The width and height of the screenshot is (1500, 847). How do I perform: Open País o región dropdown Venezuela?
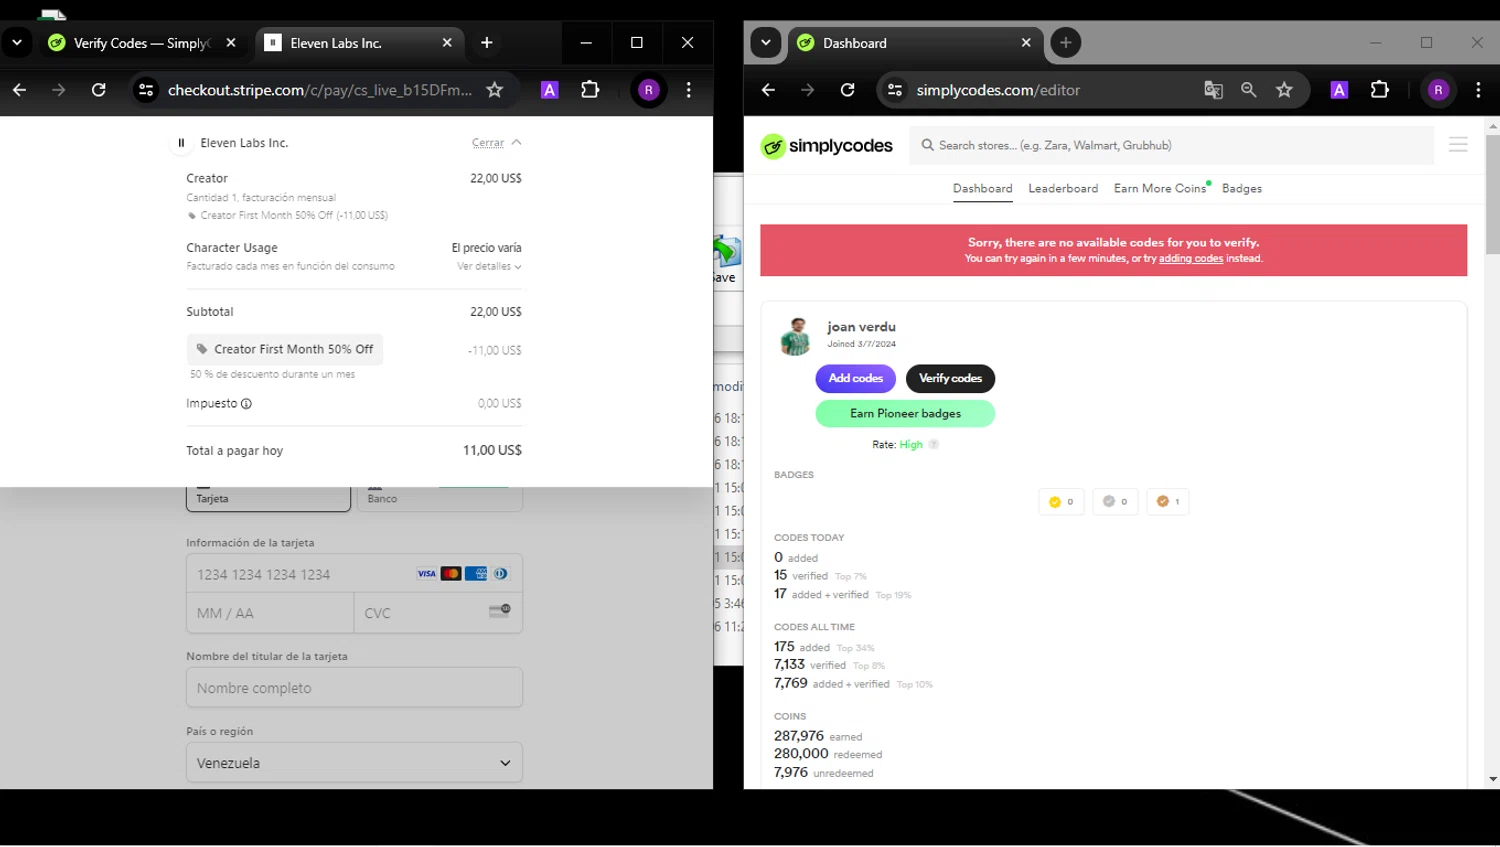click(354, 763)
